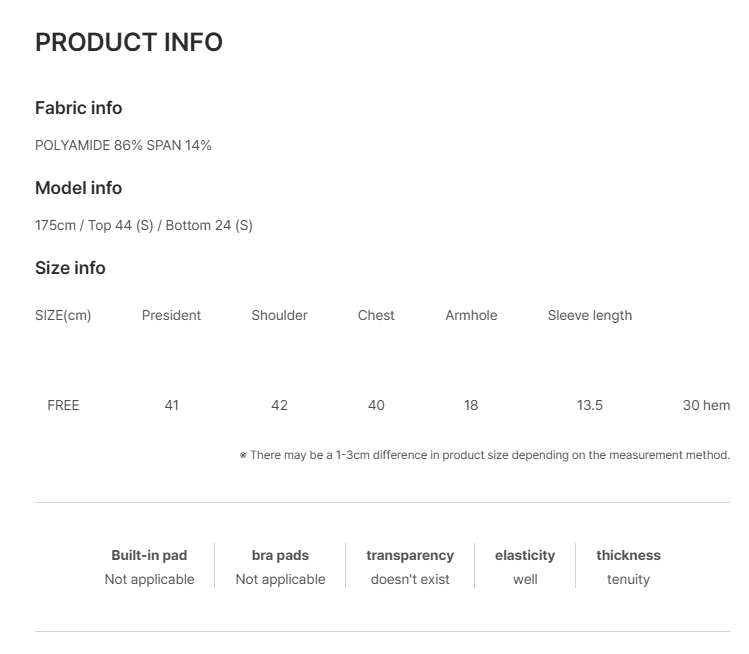Select the transparency attribute label
Viewport: 749px width, 654px height.
(410, 555)
